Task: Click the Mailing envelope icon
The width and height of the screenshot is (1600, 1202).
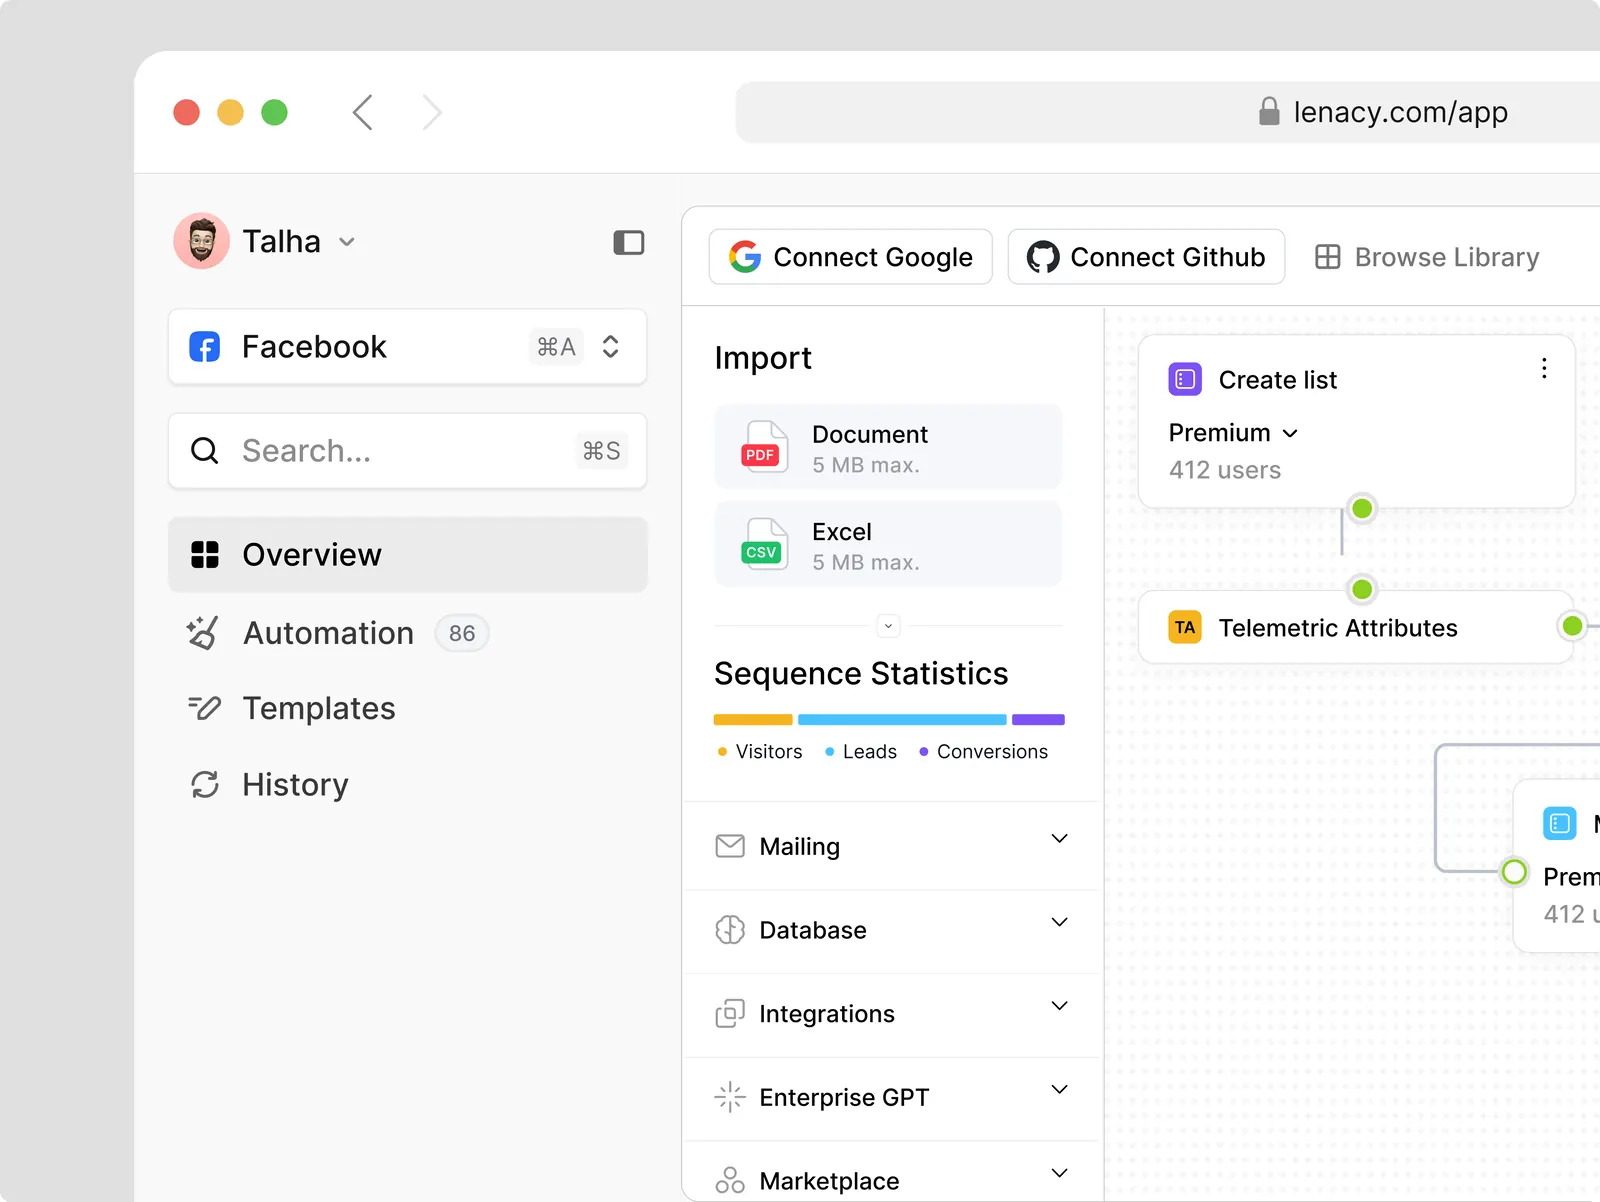Action: point(730,846)
